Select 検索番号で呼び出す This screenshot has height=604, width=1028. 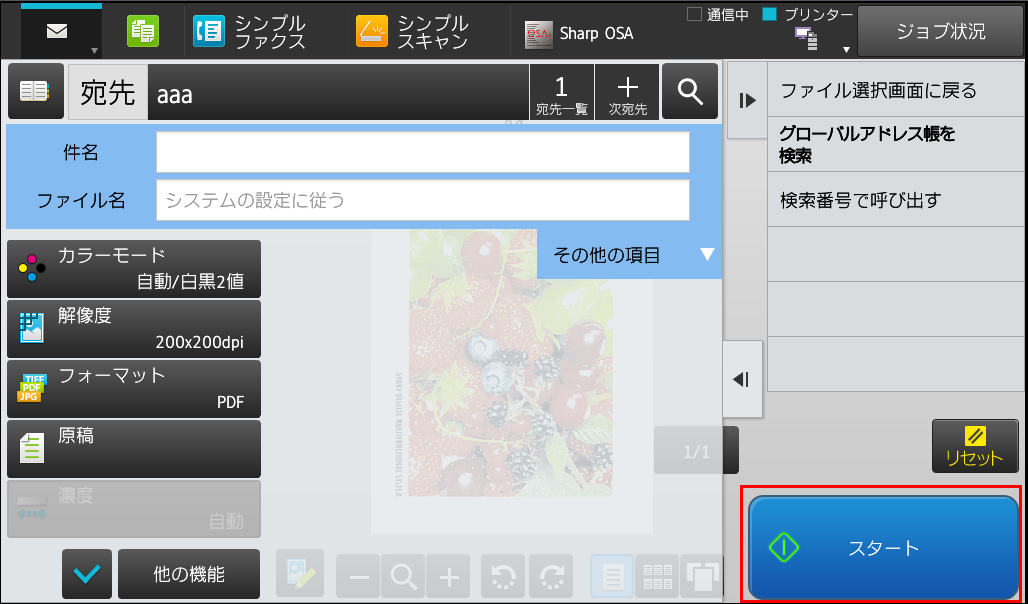(896, 199)
